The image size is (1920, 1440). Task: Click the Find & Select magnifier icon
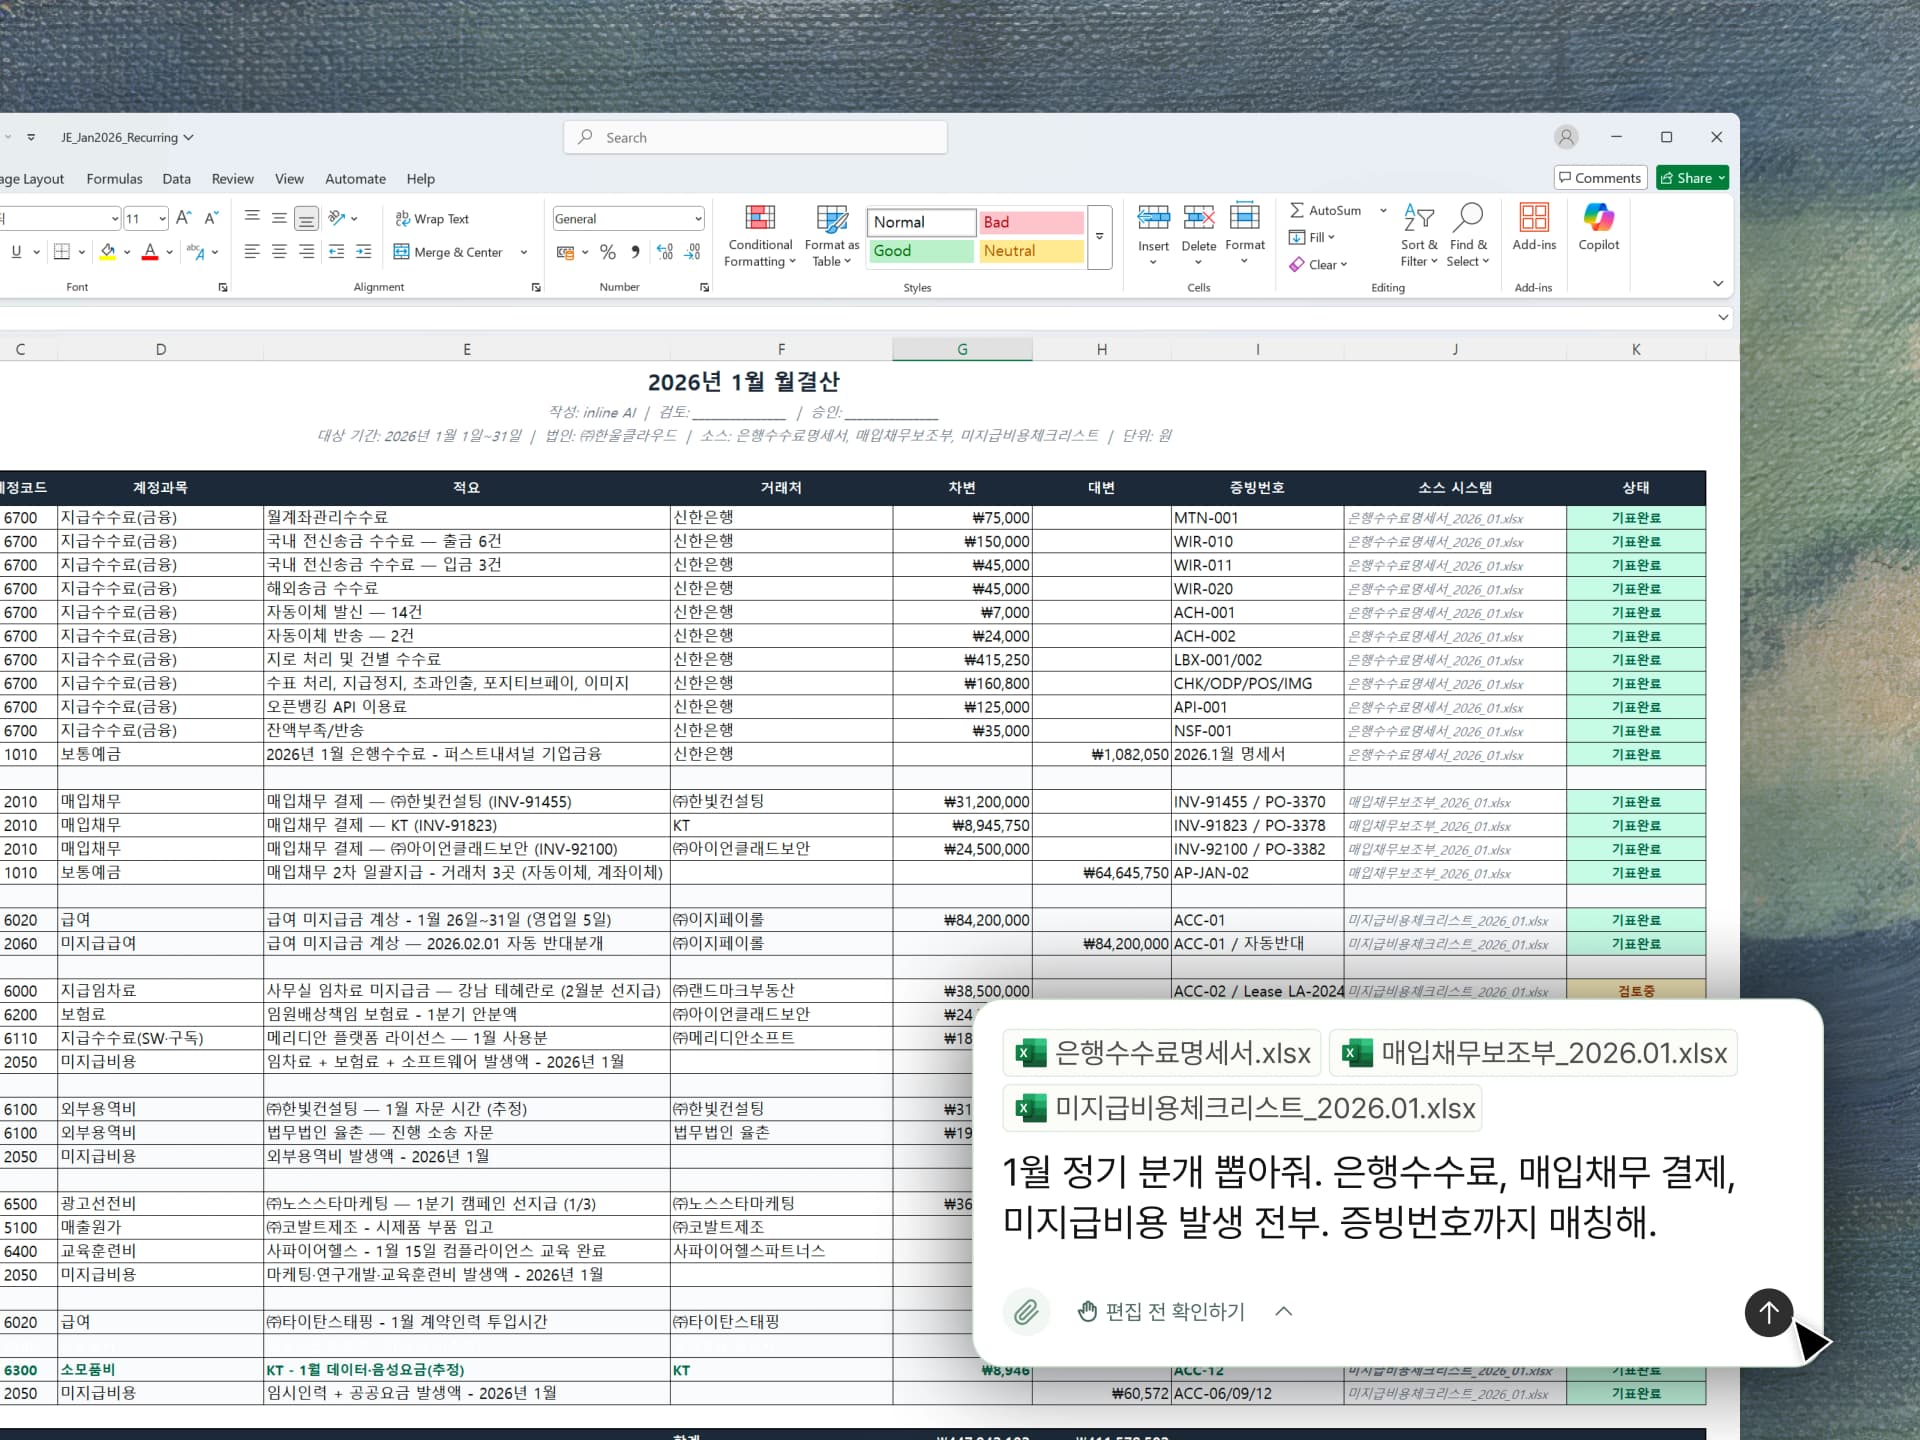click(1468, 218)
